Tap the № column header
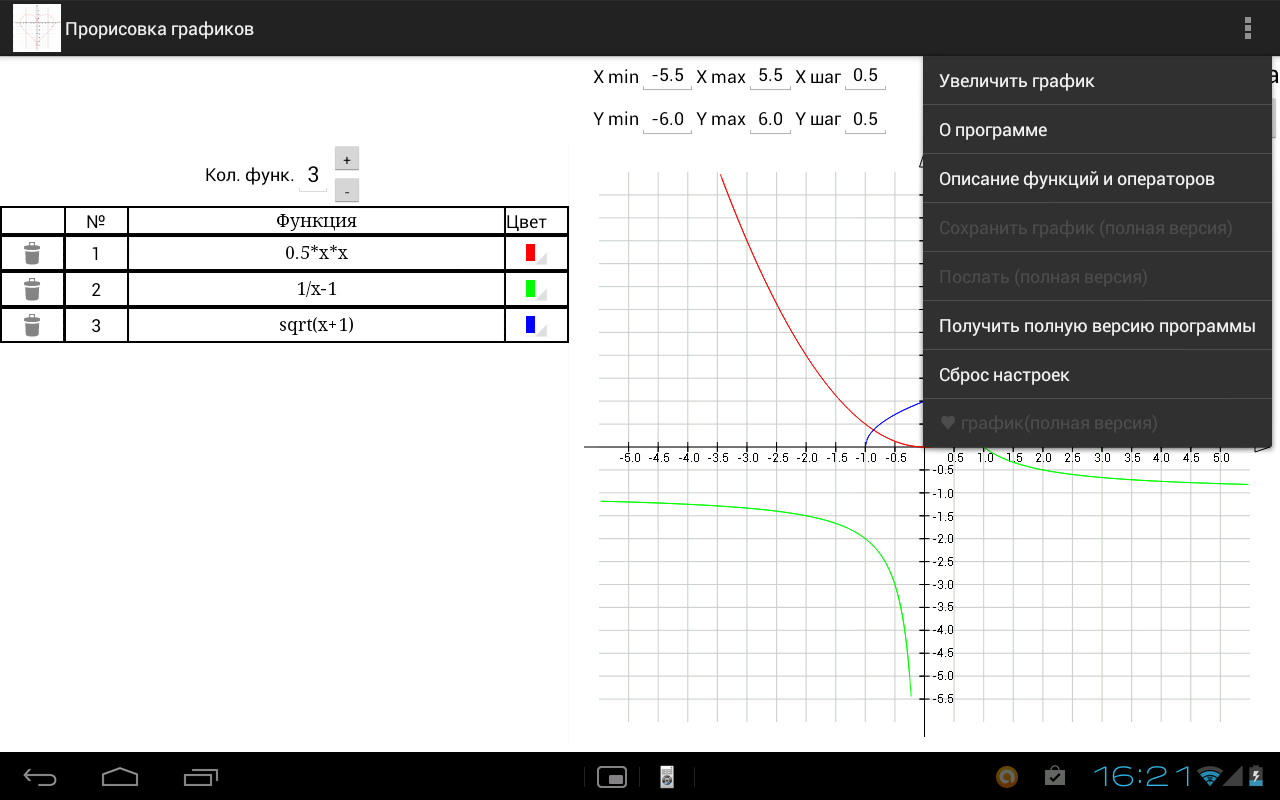 point(96,221)
